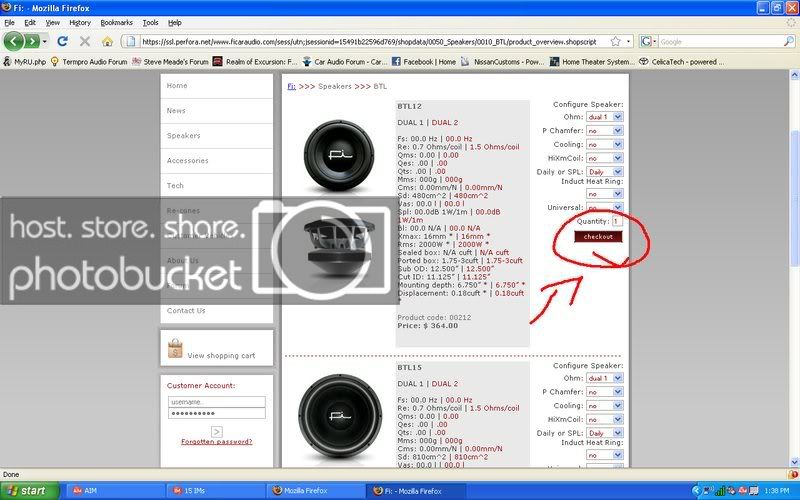The width and height of the screenshot is (800, 500).
Task: Click the Quantity input field for BTL12
Action: pos(617,221)
